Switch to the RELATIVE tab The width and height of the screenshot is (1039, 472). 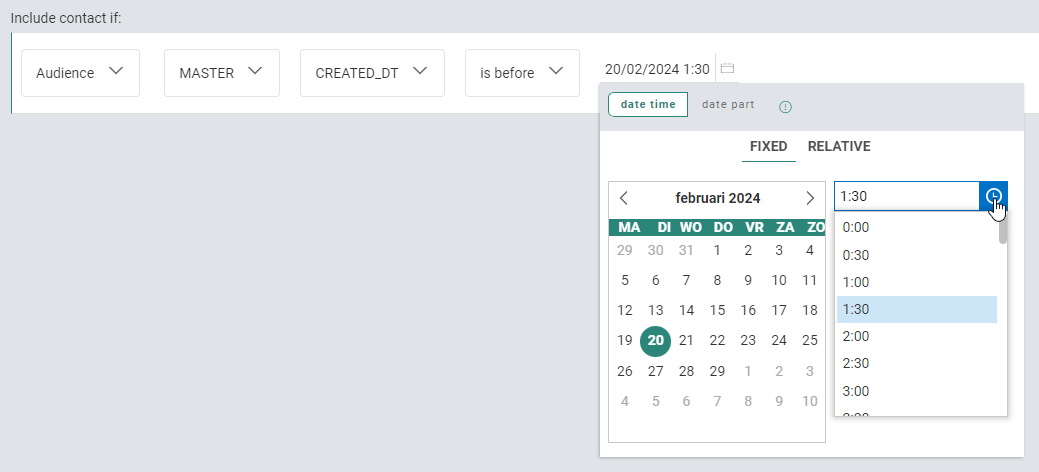click(x=839, y=147)
